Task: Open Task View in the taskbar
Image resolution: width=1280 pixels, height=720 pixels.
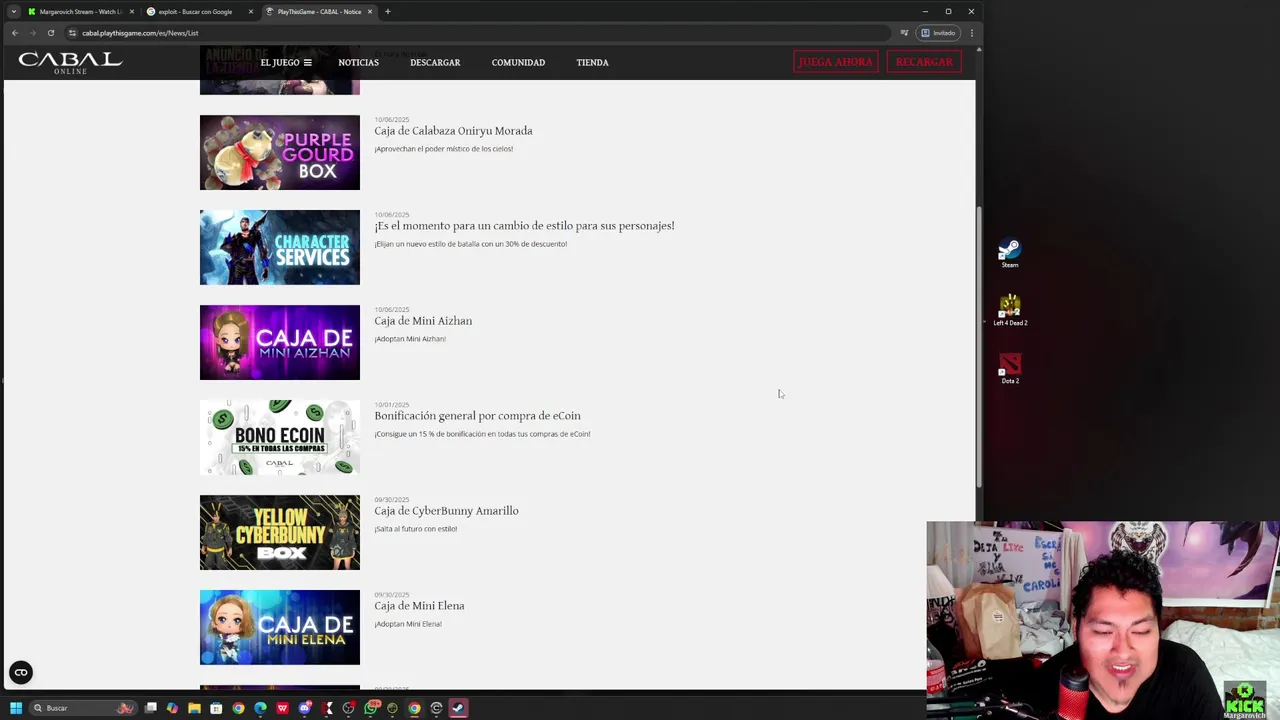Action: (x=151, y=708)
